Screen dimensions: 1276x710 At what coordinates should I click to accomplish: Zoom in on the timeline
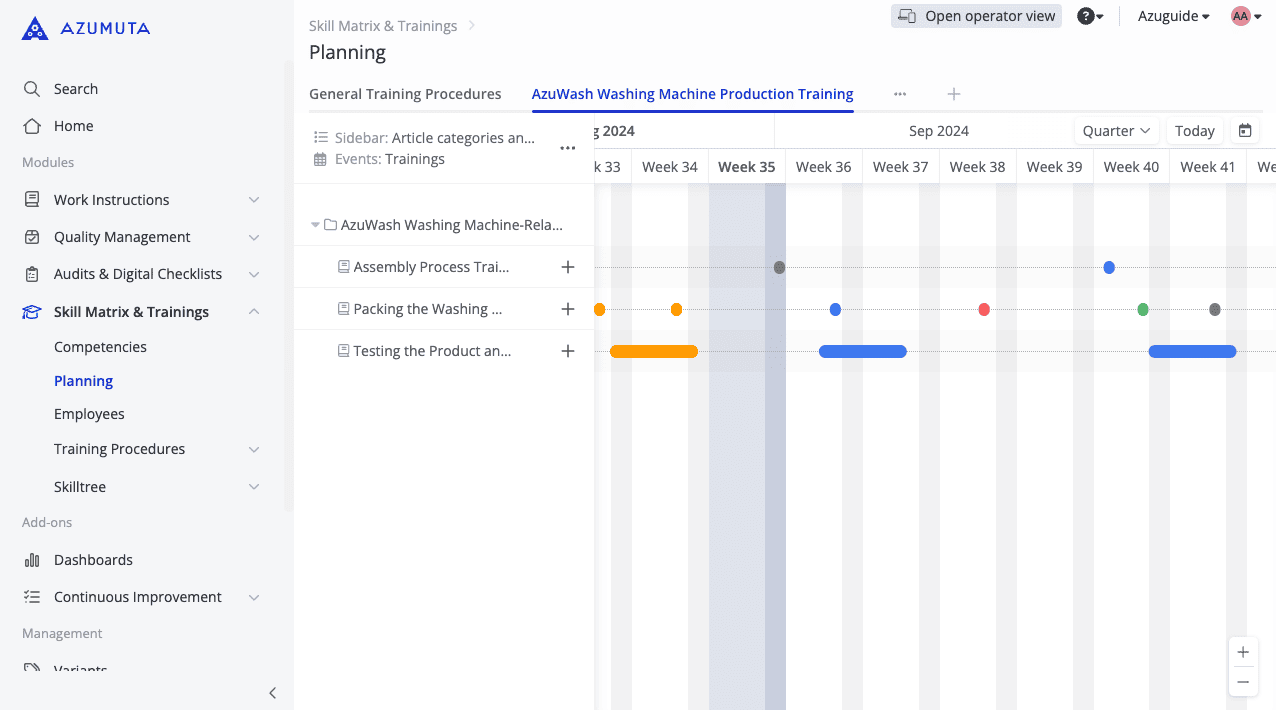pos(1242,652)
